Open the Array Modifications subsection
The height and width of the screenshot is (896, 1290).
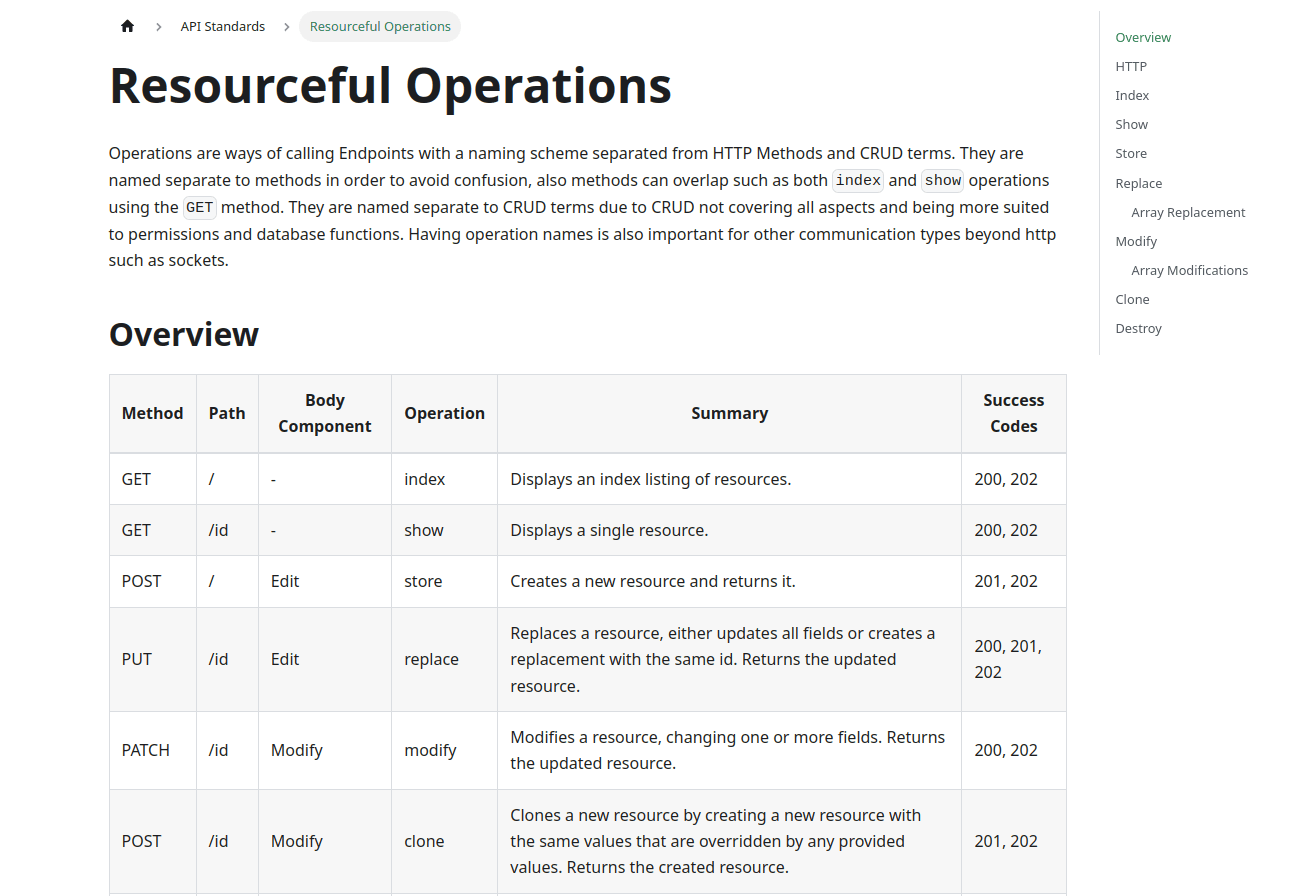tap(1189, 270)
